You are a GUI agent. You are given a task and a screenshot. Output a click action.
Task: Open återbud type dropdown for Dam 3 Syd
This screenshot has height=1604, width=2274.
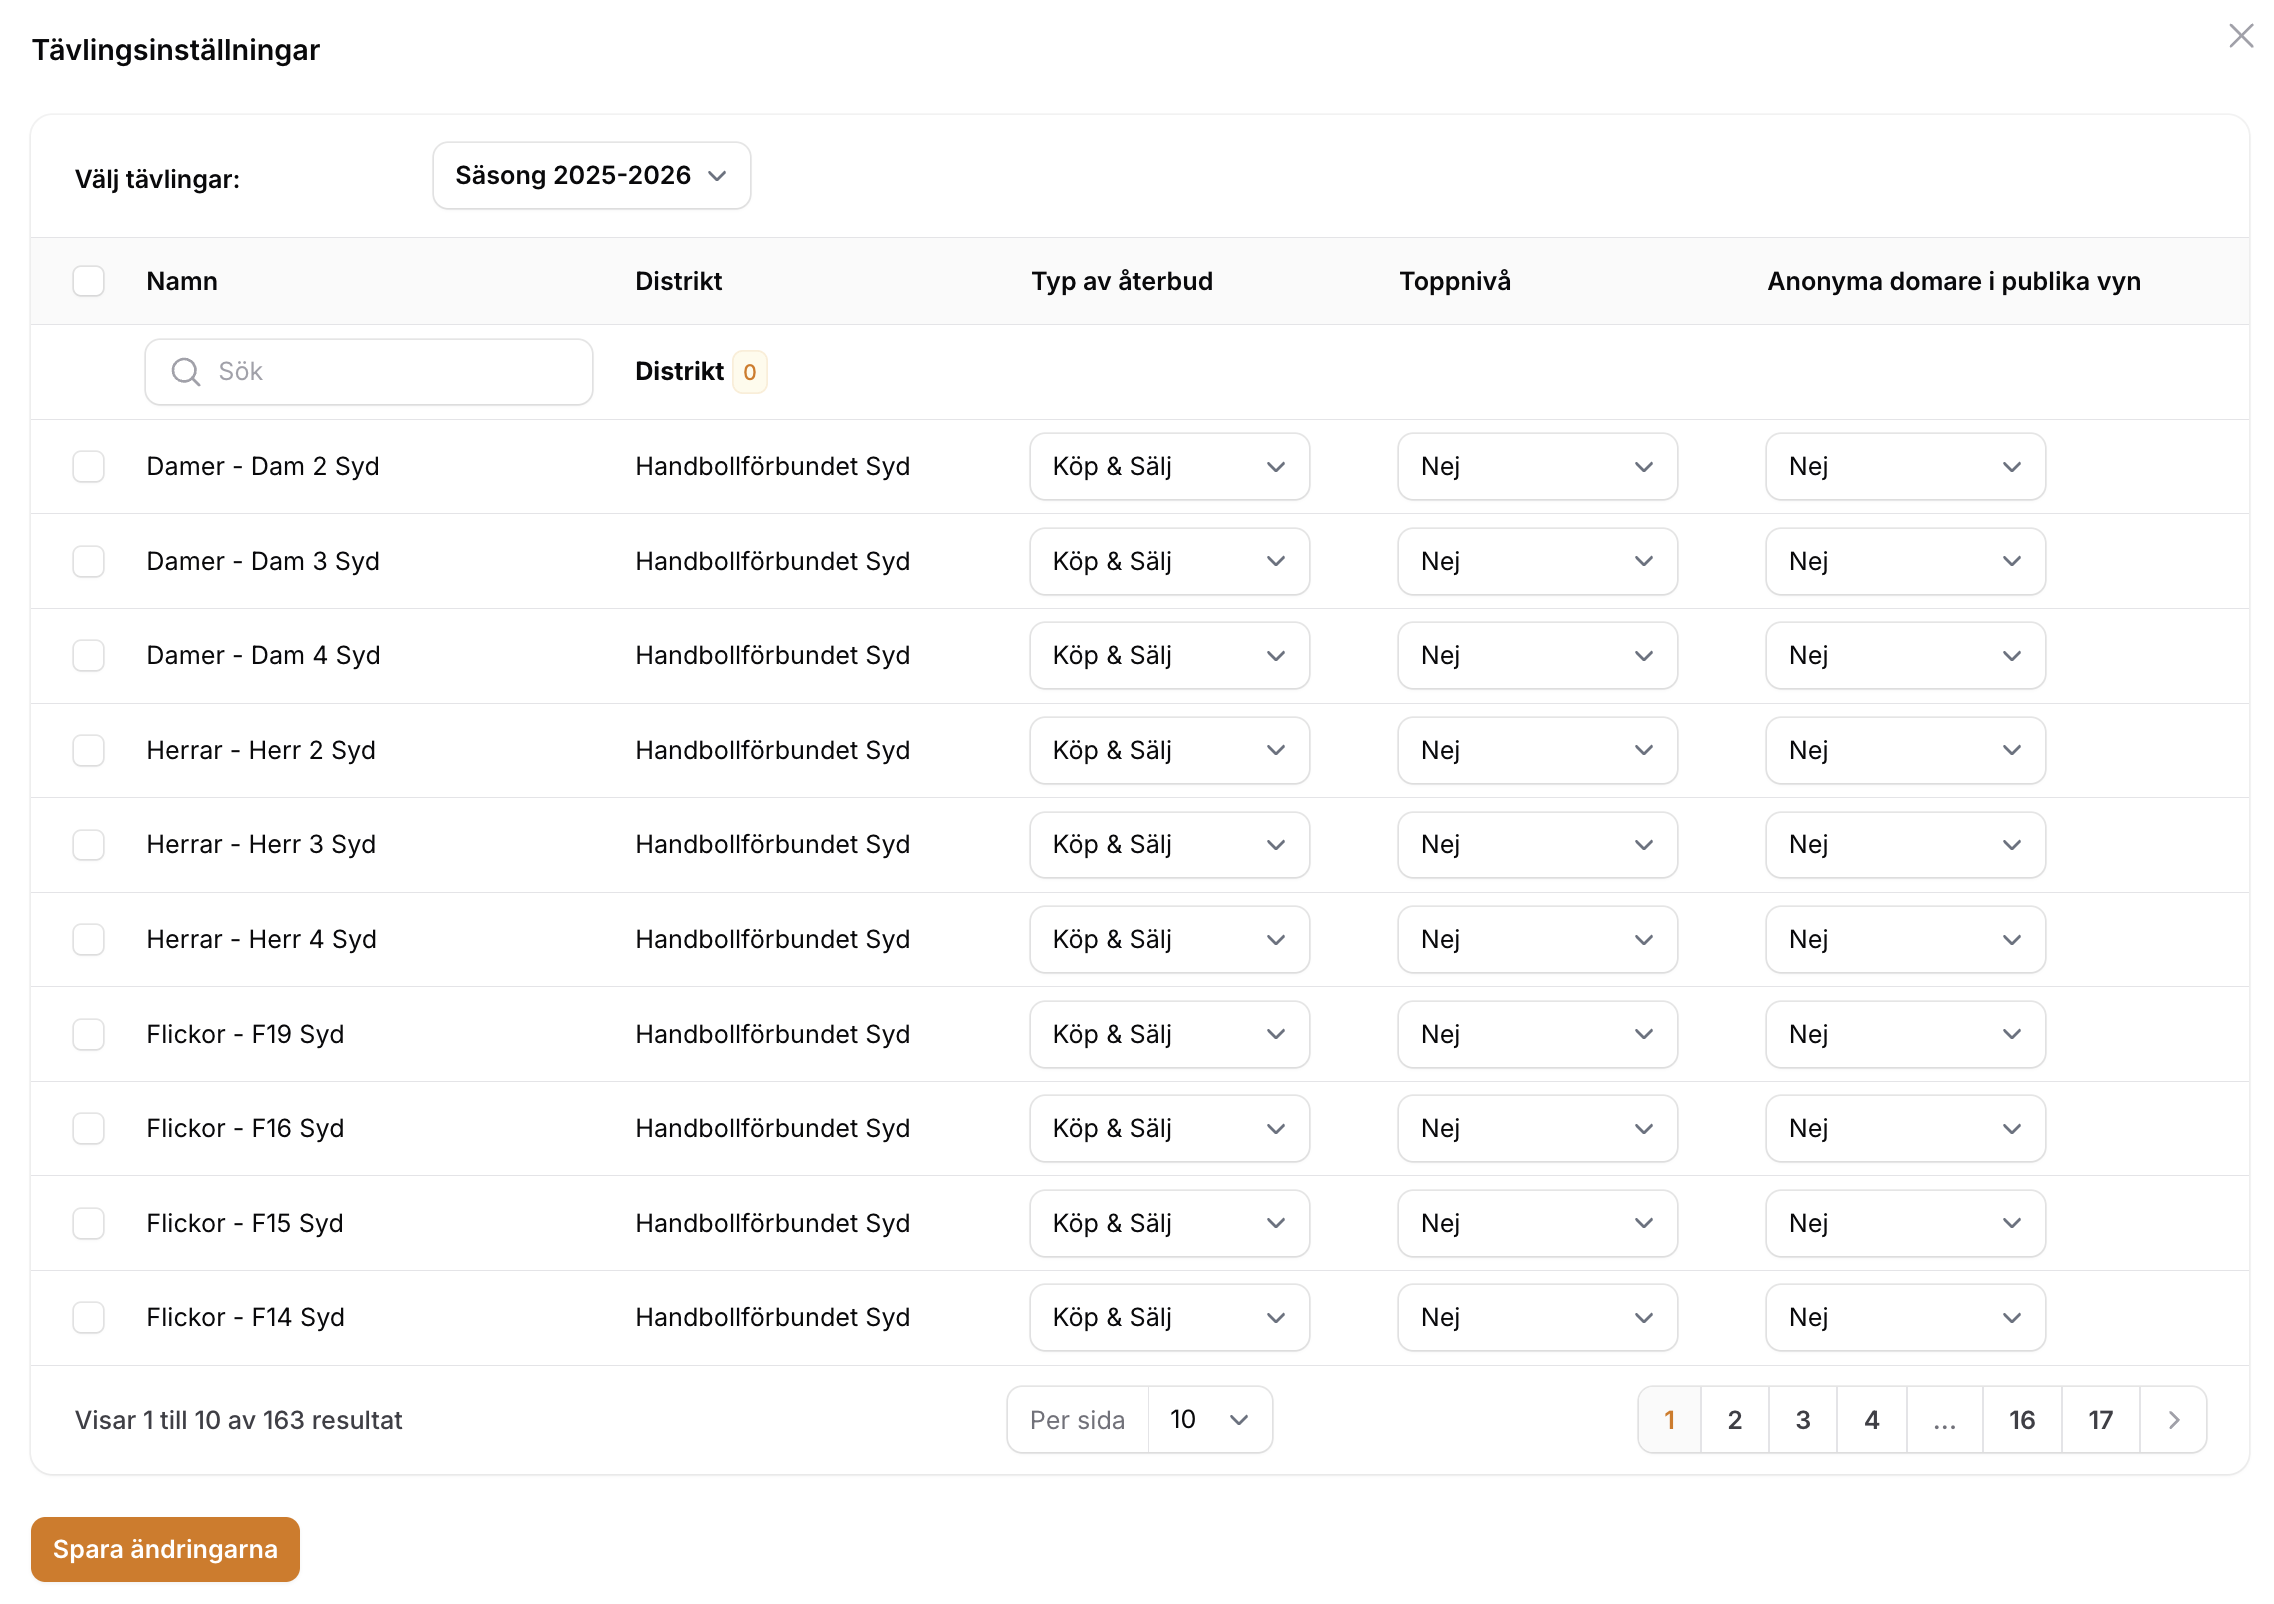[1170, 561]
